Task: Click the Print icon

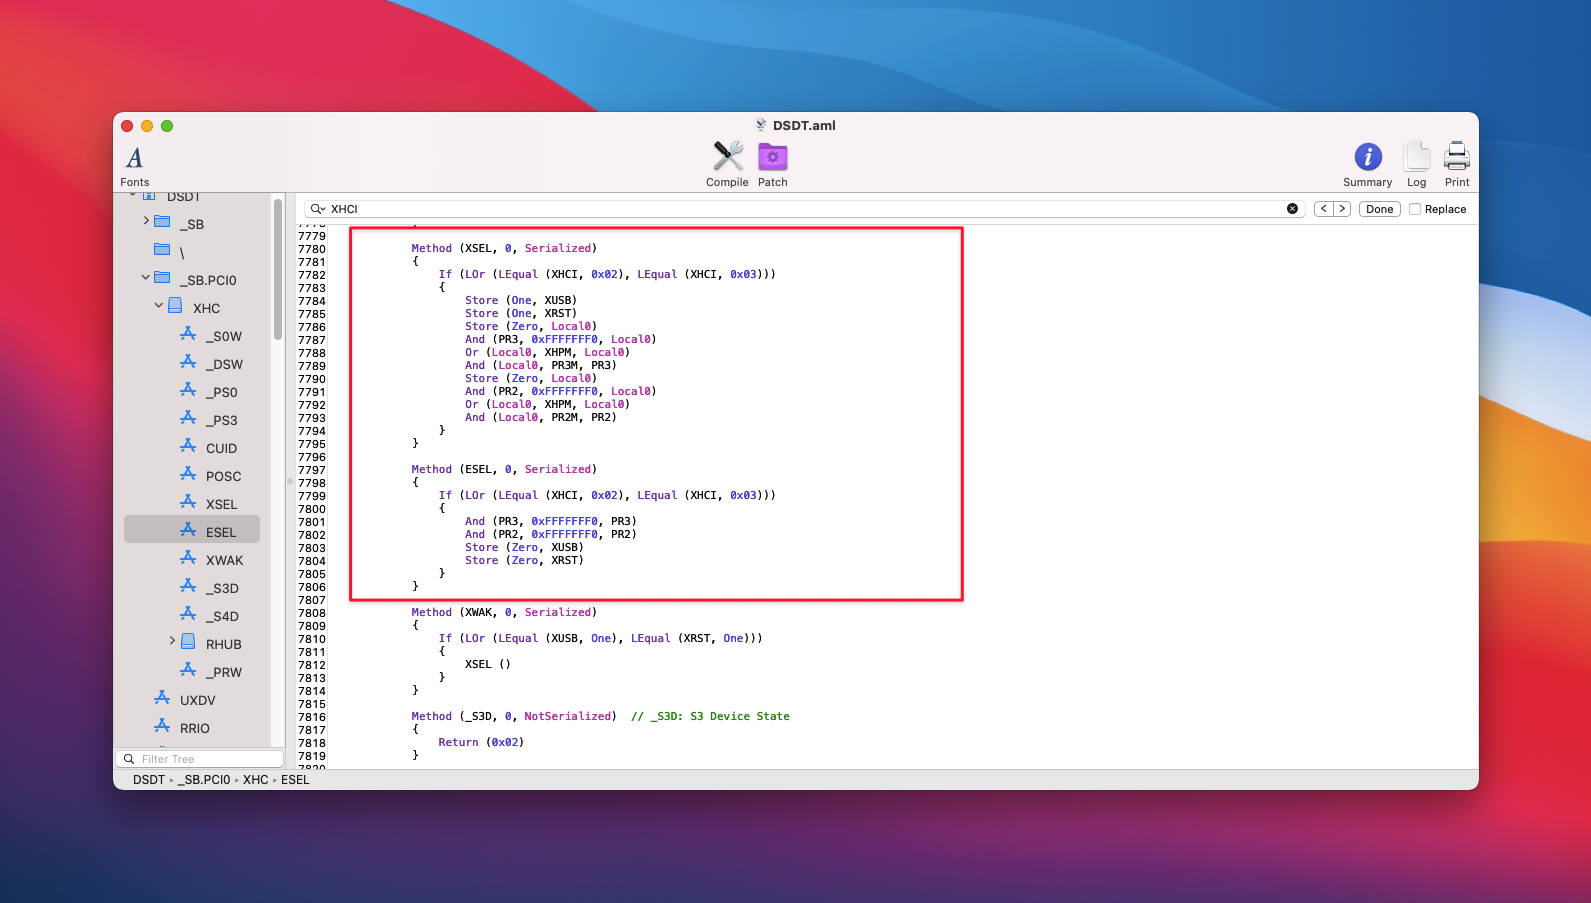Action: coord(1457,158)
